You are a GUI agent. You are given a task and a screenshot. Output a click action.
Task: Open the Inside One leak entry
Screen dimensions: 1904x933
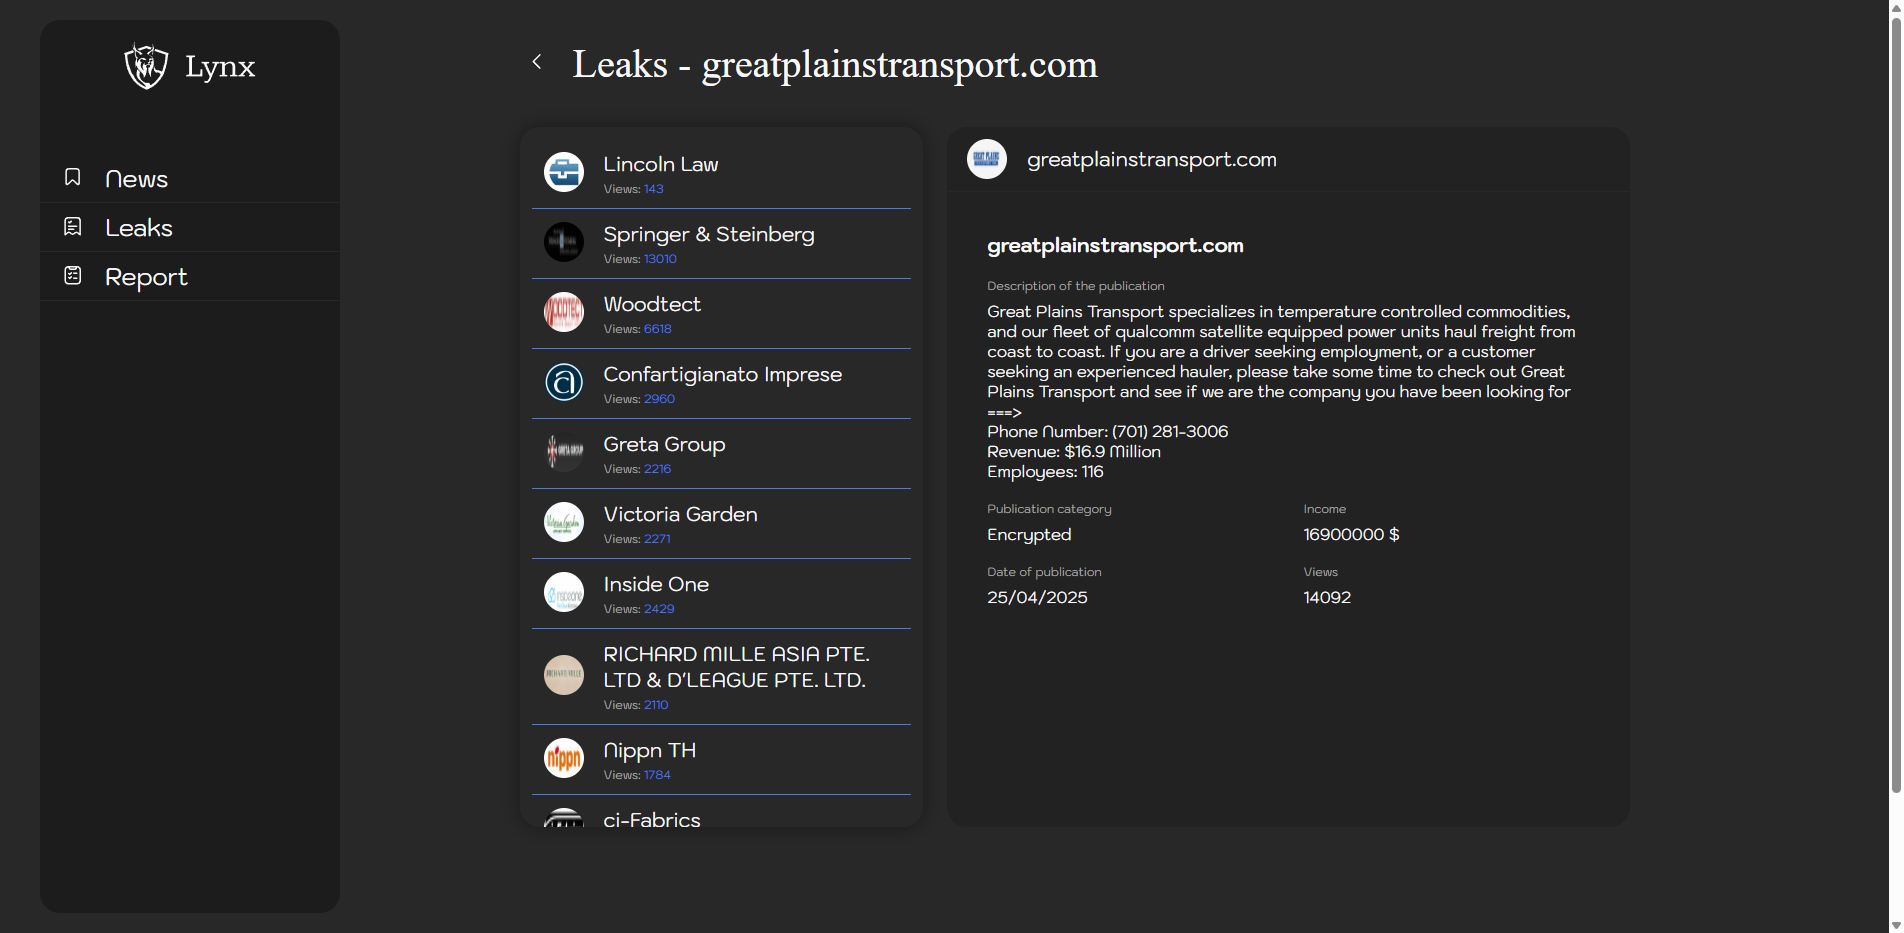(x=656, y=585)
